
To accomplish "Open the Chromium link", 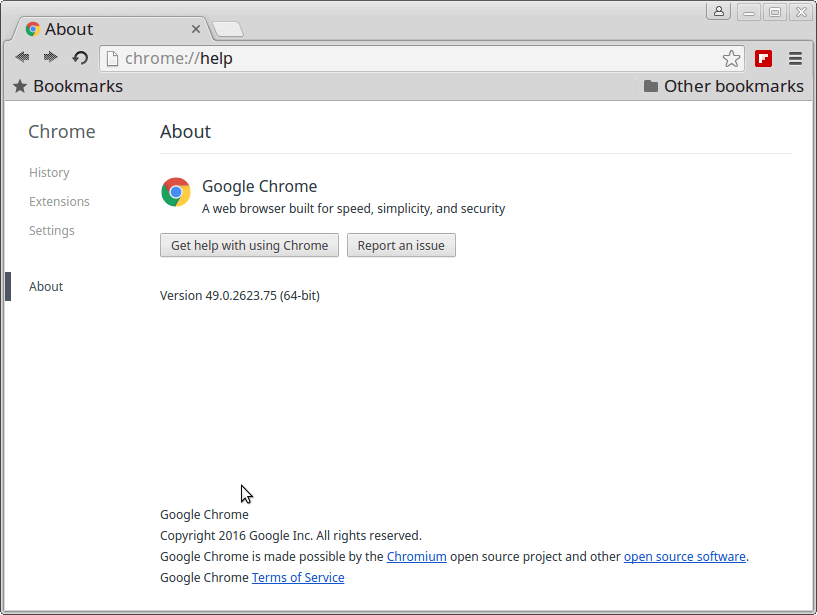I will click(416, 557).
